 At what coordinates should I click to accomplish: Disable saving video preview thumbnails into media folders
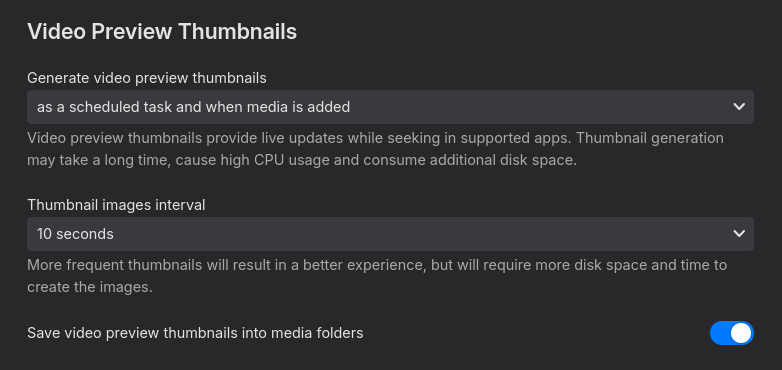point(732,333)
